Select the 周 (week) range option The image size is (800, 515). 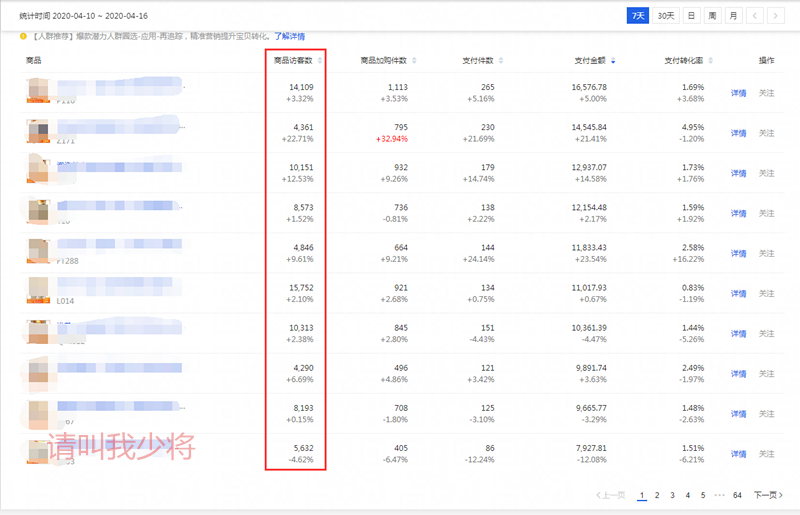click(x=712, y=15)
